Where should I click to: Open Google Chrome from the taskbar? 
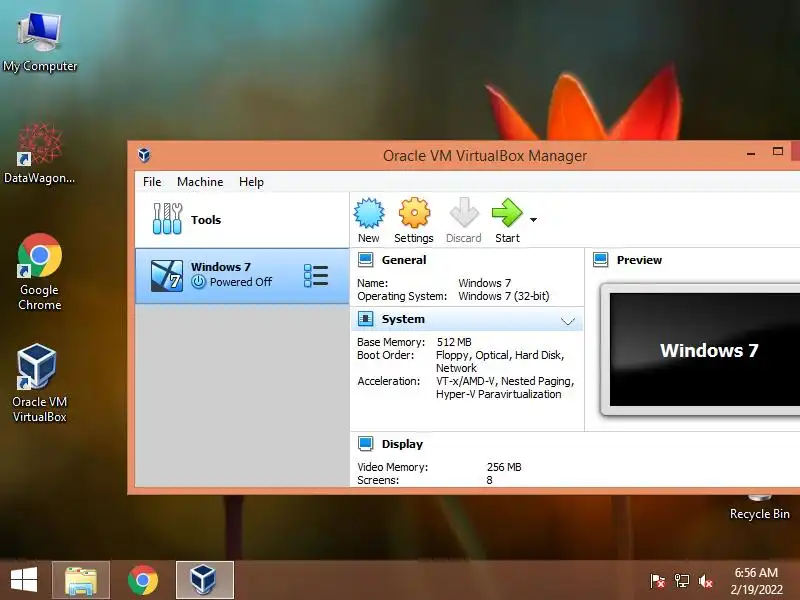click(143, 580)
